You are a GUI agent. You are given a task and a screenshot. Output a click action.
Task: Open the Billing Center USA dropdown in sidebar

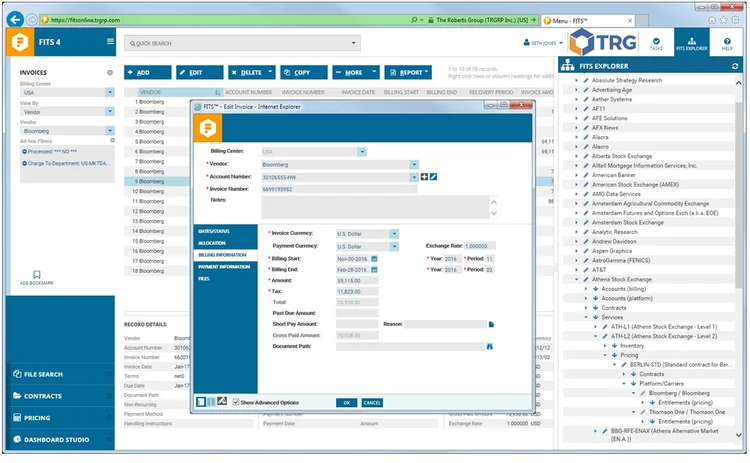pyautogui.click(x=110, y=92)
